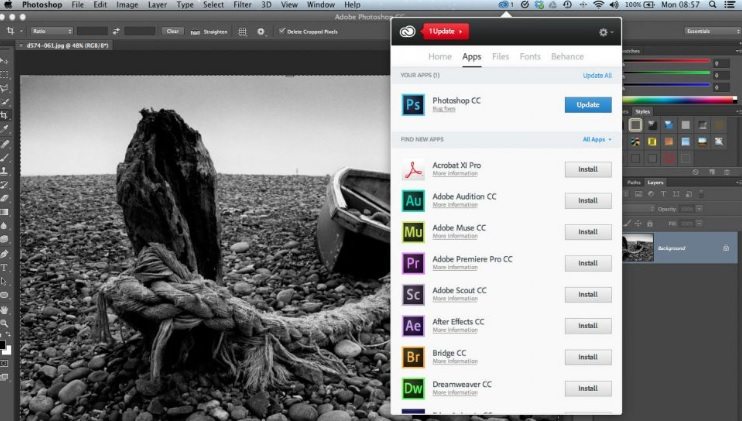This screenshot has width=742, height=421.
Task: Switch to the Files tab
Action: (500, 56)
